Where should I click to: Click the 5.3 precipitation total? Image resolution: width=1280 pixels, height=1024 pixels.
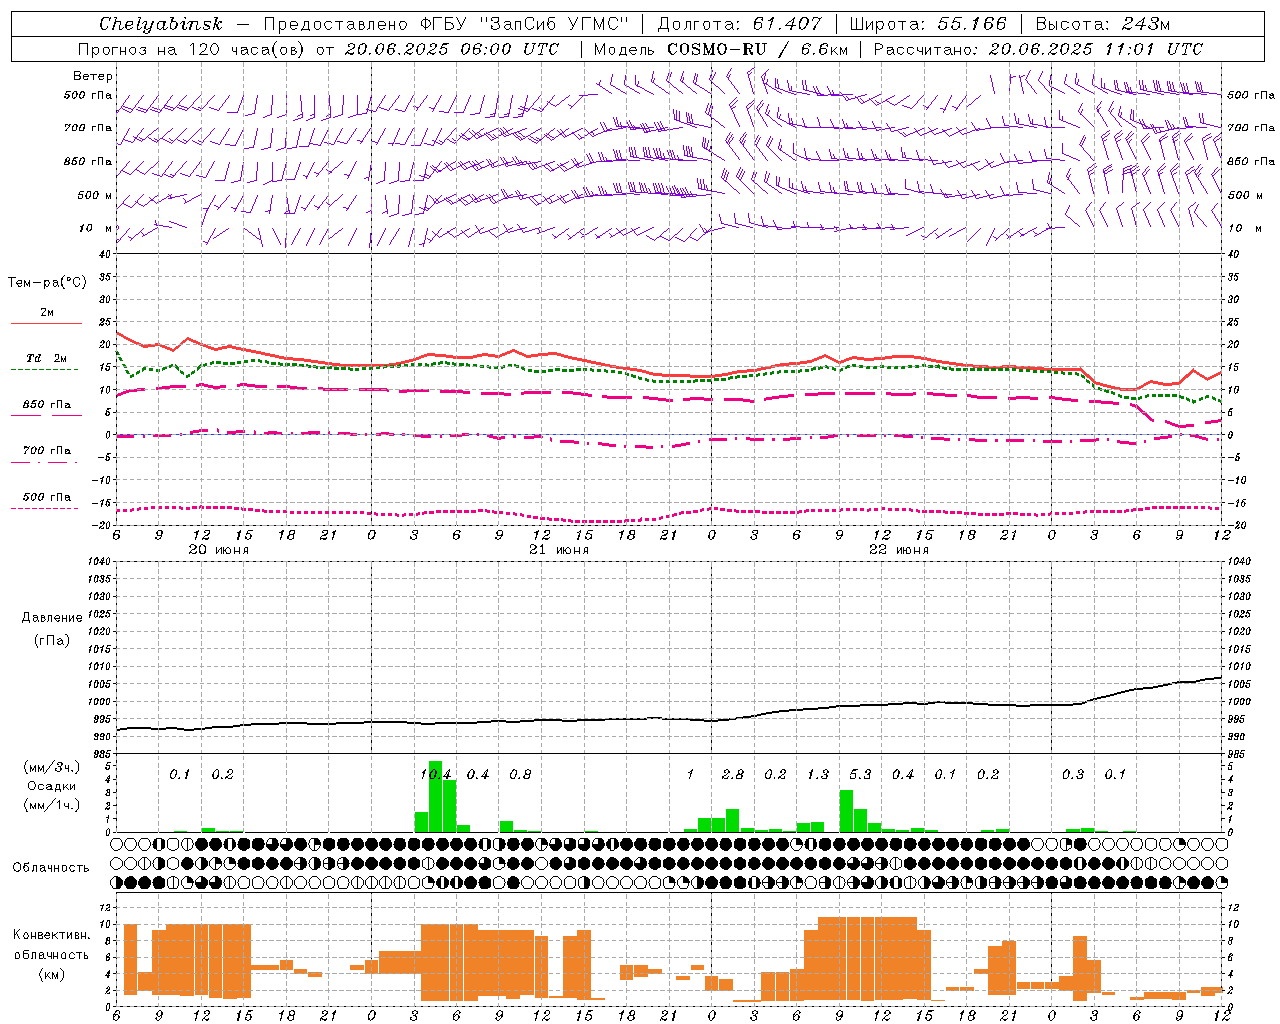click(x=860, y=774)
